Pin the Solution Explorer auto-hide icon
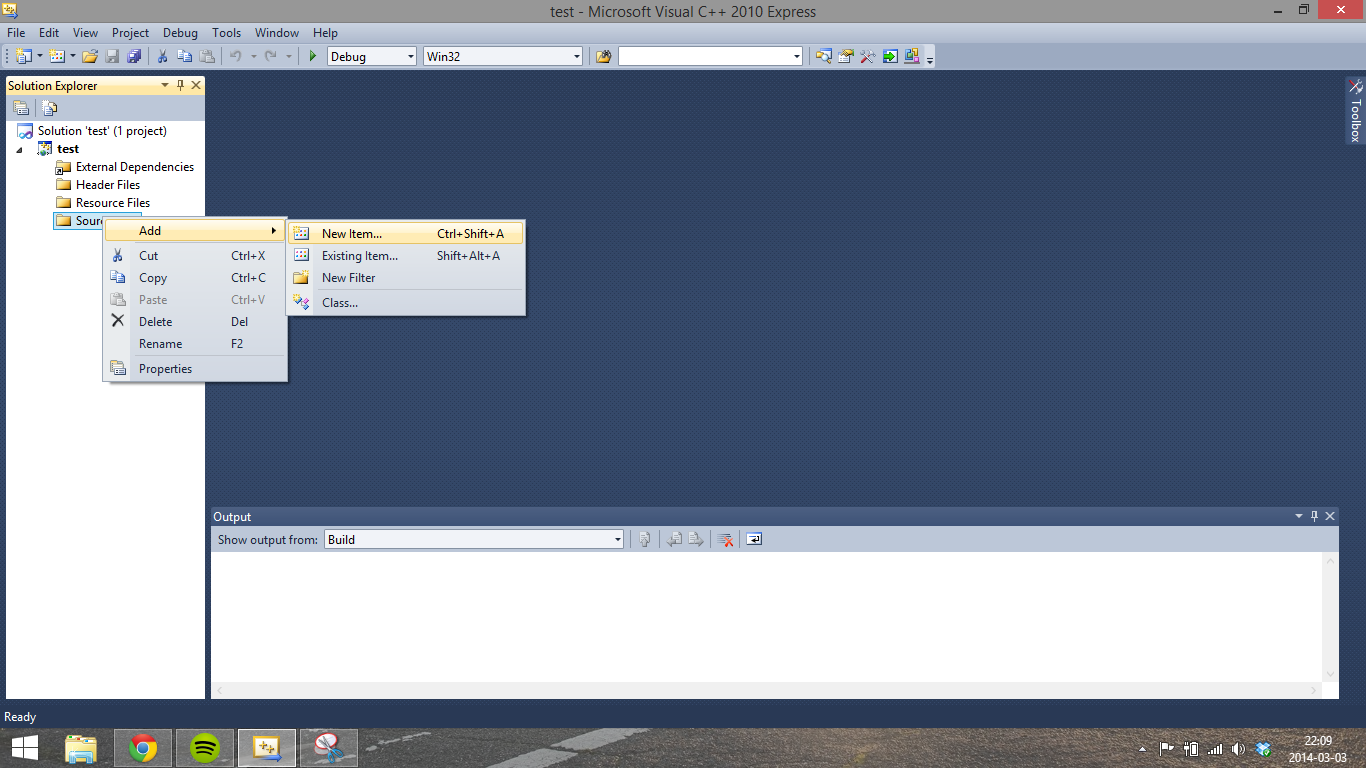This screenshot has width=1366, height=768. point(181,86)
